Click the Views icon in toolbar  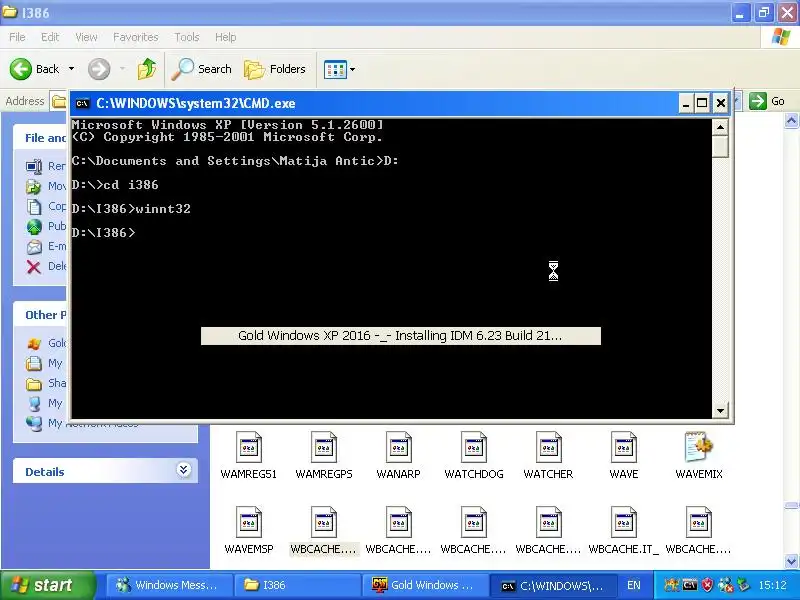(x=335, y=69)
